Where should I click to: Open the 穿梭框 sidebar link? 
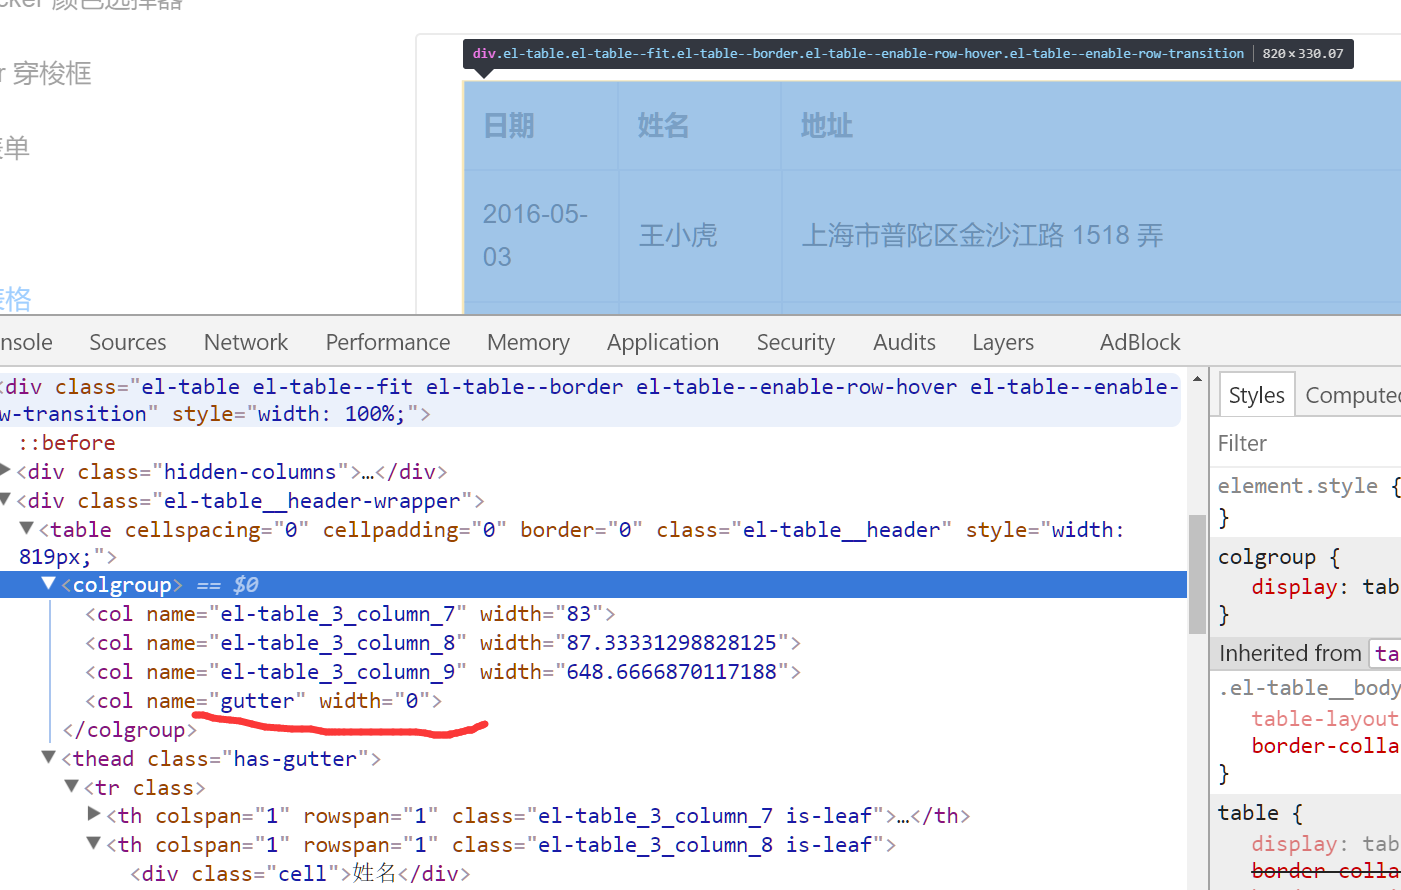click(46, 73)
